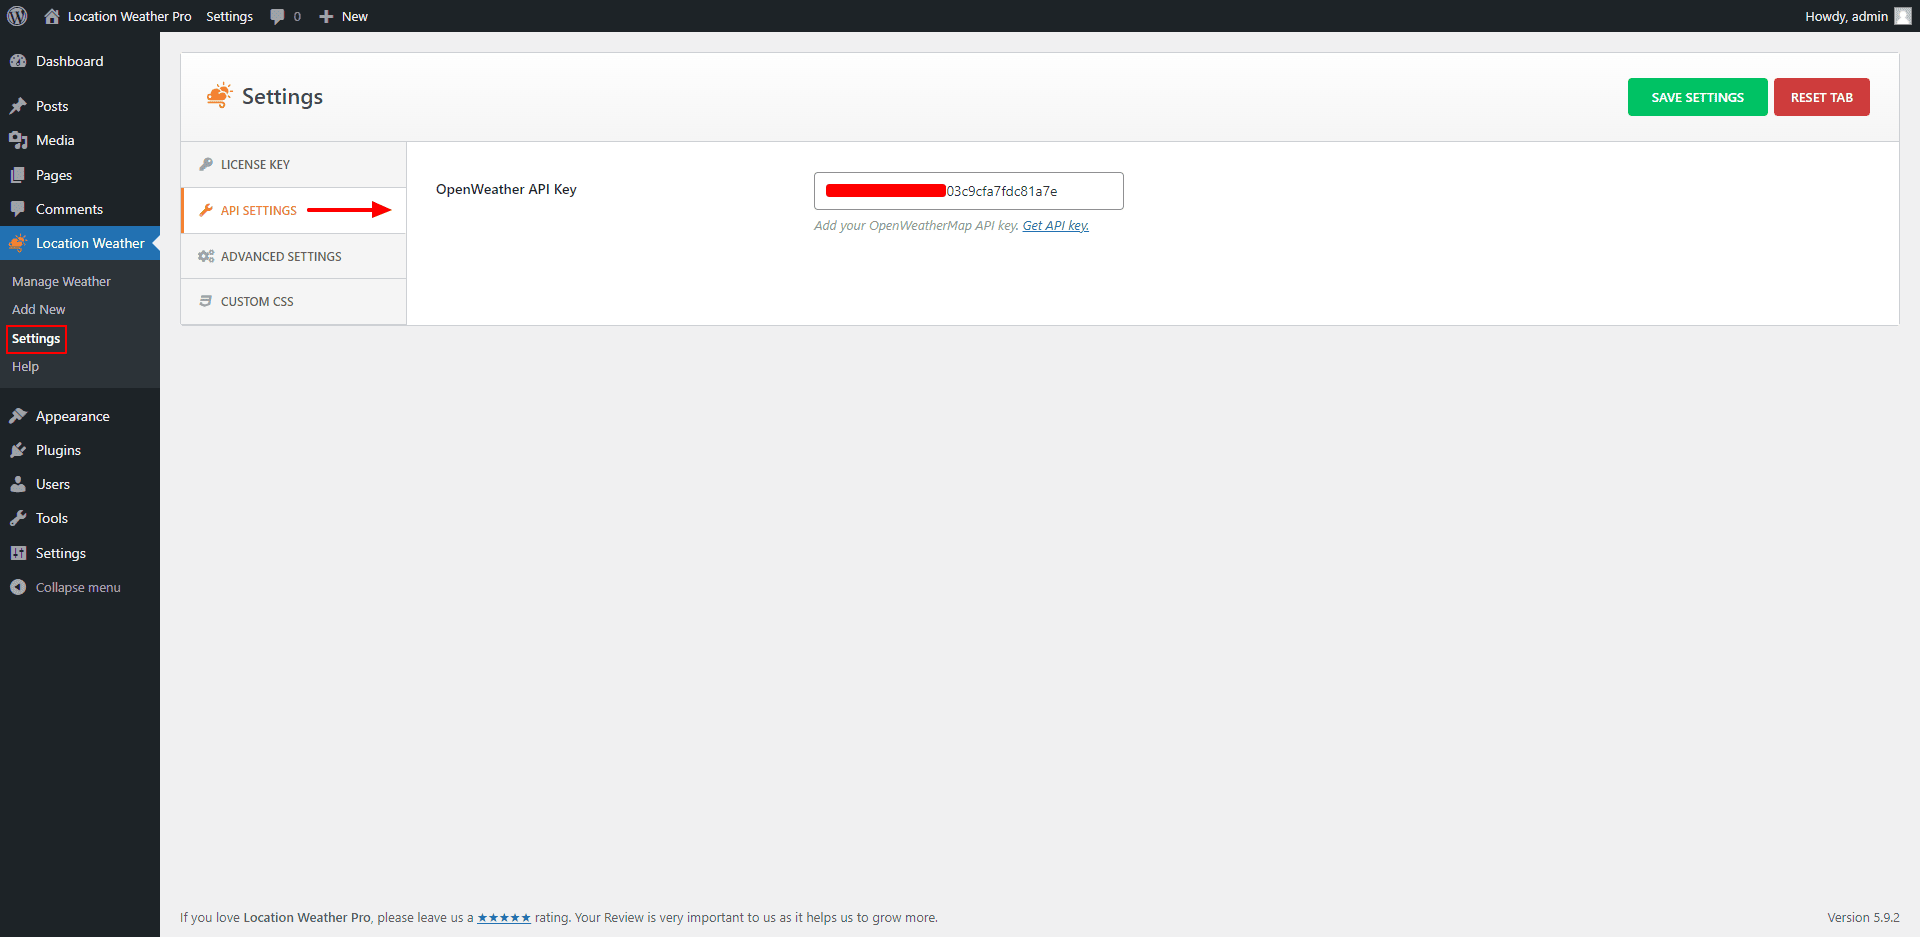This screenshot has height=937, width=1920.
Task: Open Dashboard from the sidebar
Action: (x=69, y=61)
